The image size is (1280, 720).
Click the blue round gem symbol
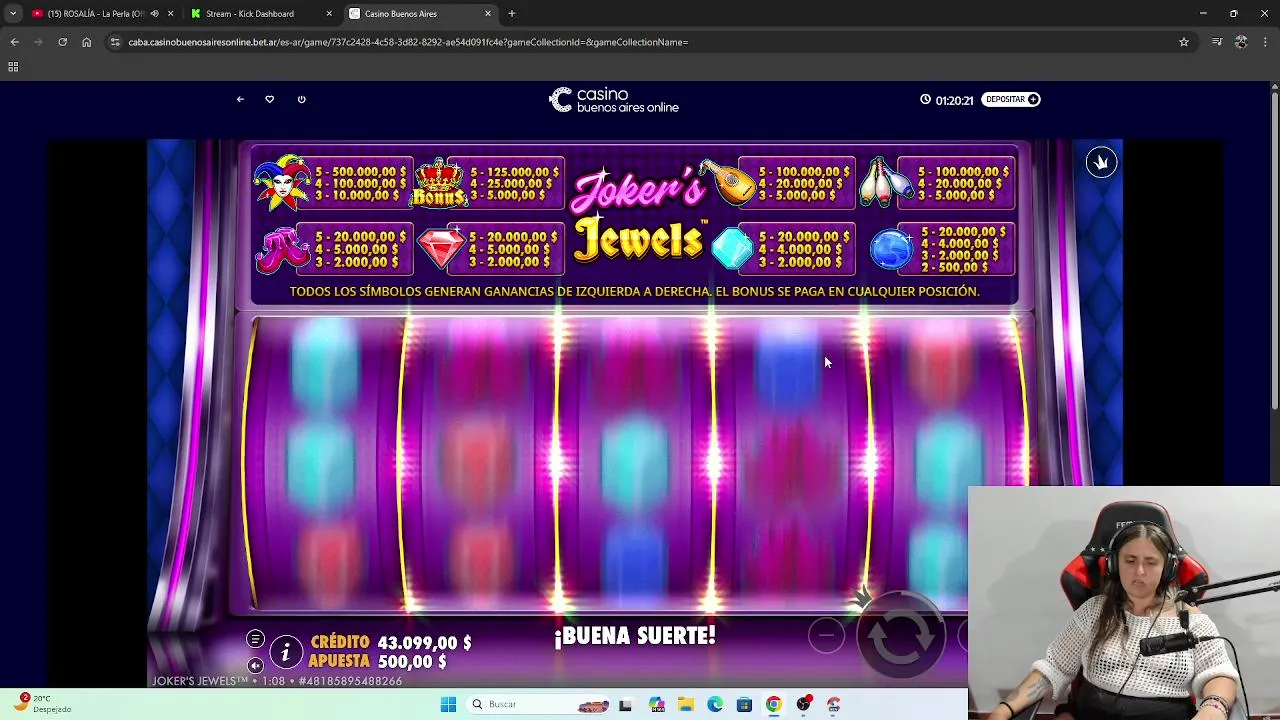(890, 249)
